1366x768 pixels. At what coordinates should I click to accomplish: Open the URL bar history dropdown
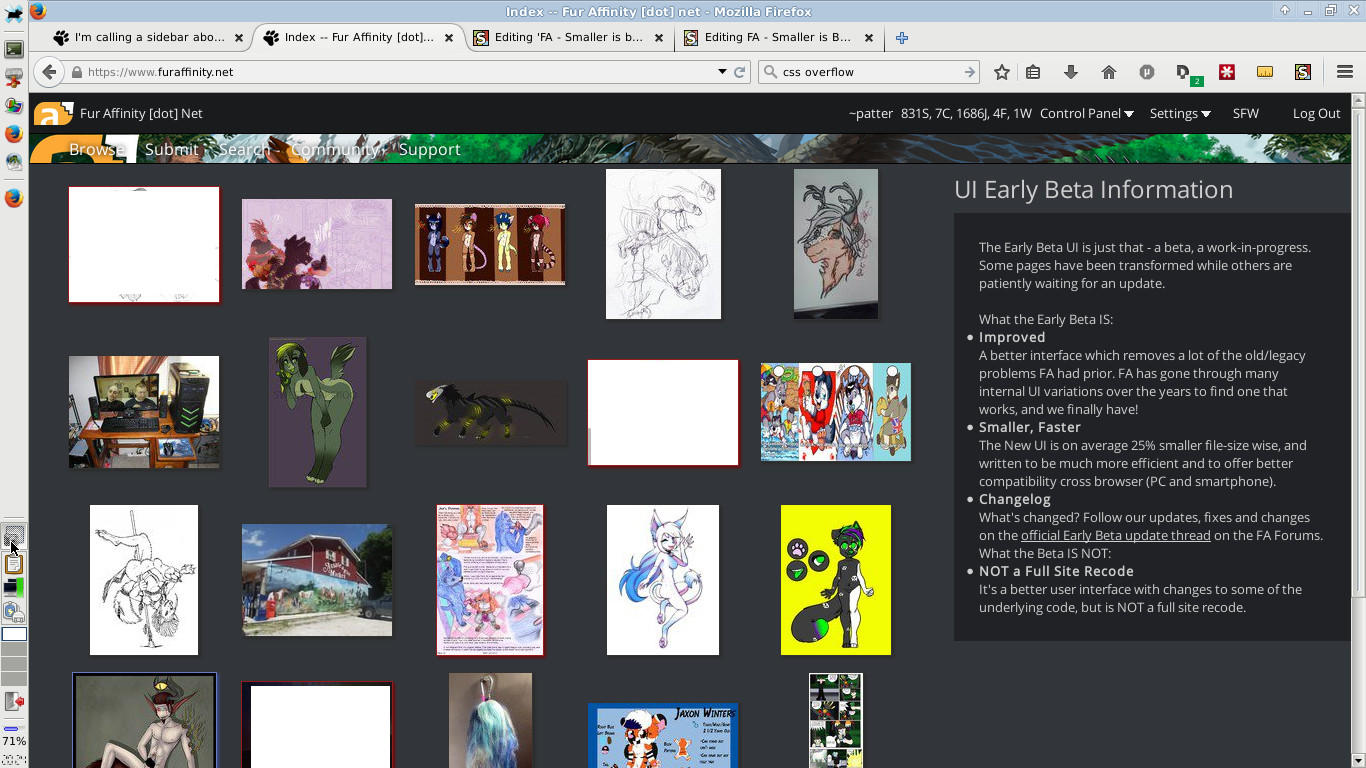[x=722, y=72]
